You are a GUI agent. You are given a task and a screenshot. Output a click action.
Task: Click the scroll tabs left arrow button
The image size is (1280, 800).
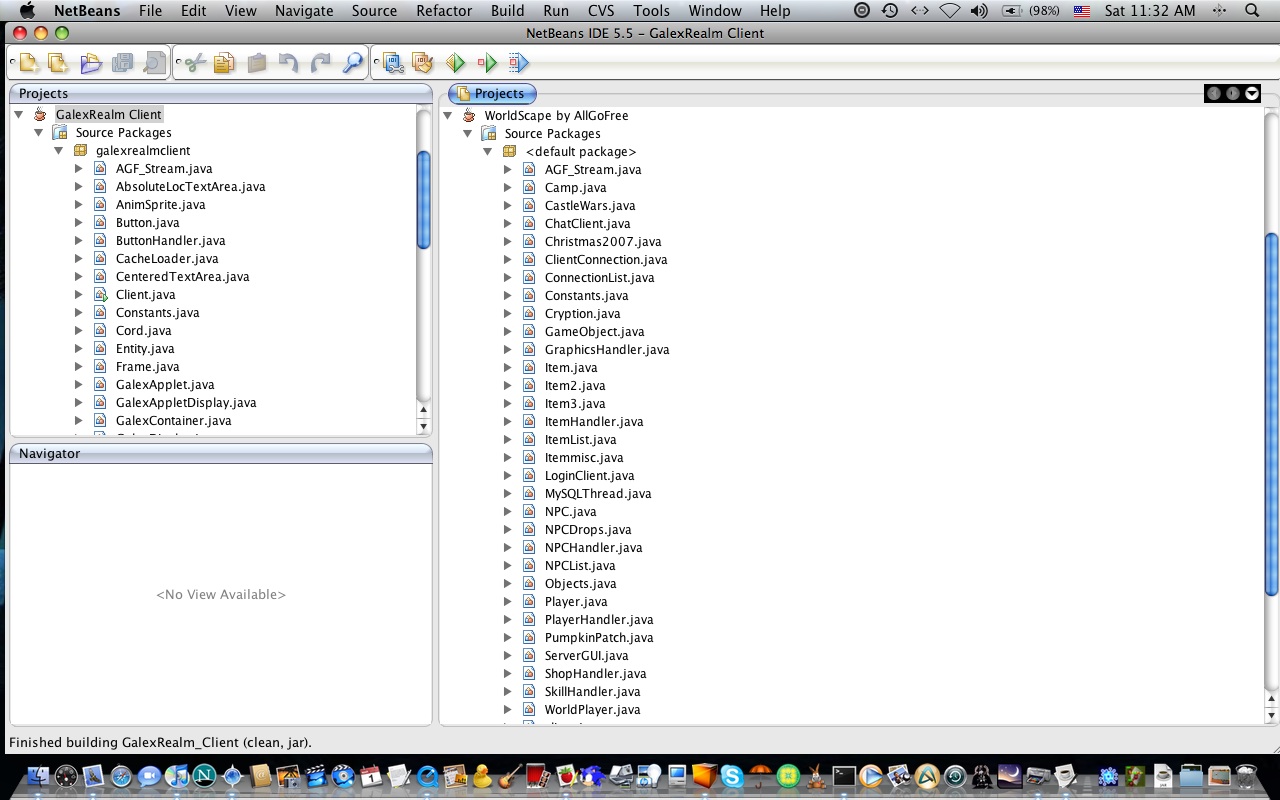pyautogui.click(x=1214, y=93)
